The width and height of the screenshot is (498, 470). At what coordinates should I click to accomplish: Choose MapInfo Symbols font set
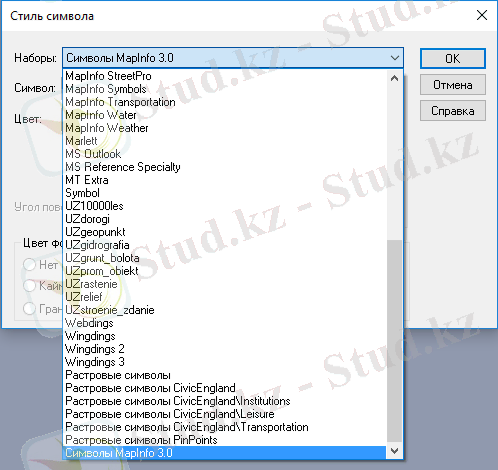[225, 89]
